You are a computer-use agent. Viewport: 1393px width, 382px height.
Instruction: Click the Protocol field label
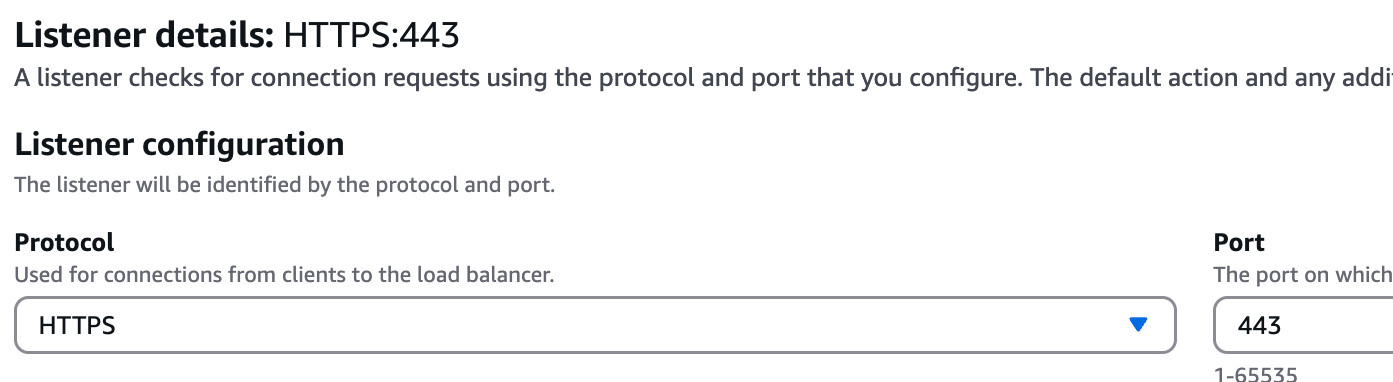pyautogui.click(x=65, y=242)
